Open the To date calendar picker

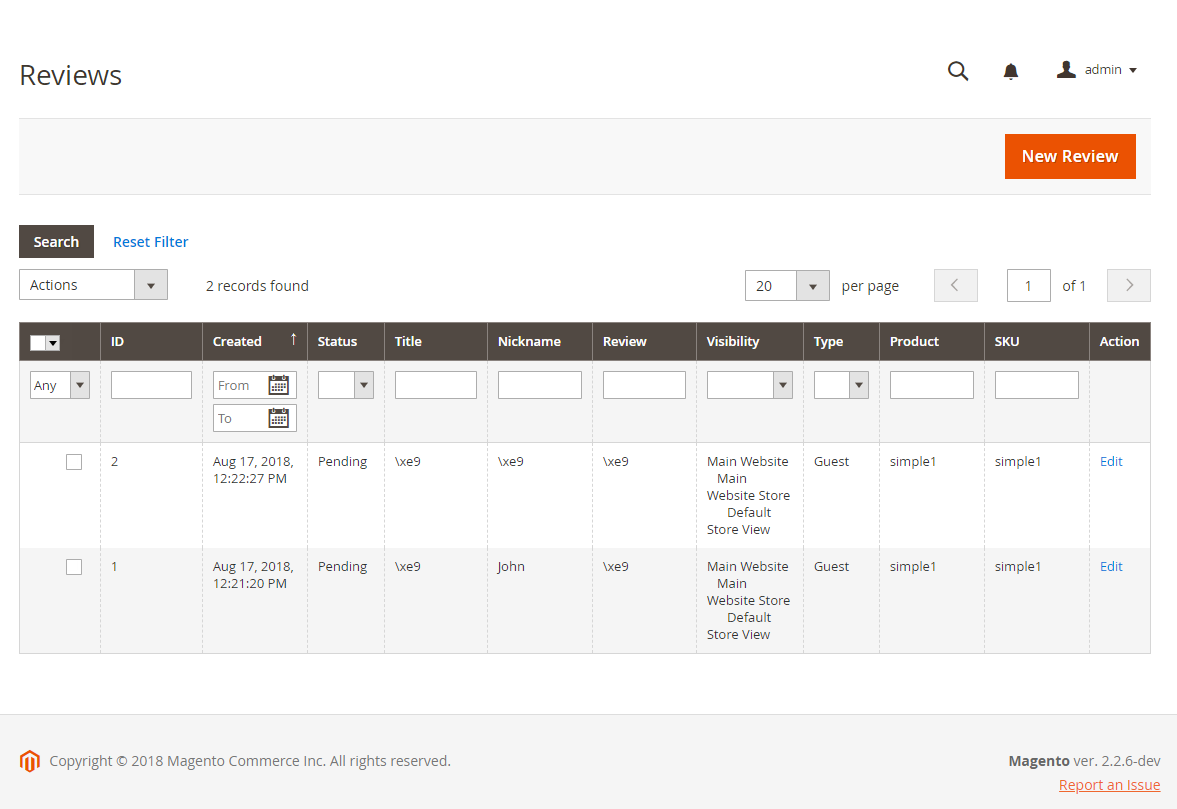click(x=277, y=418)
